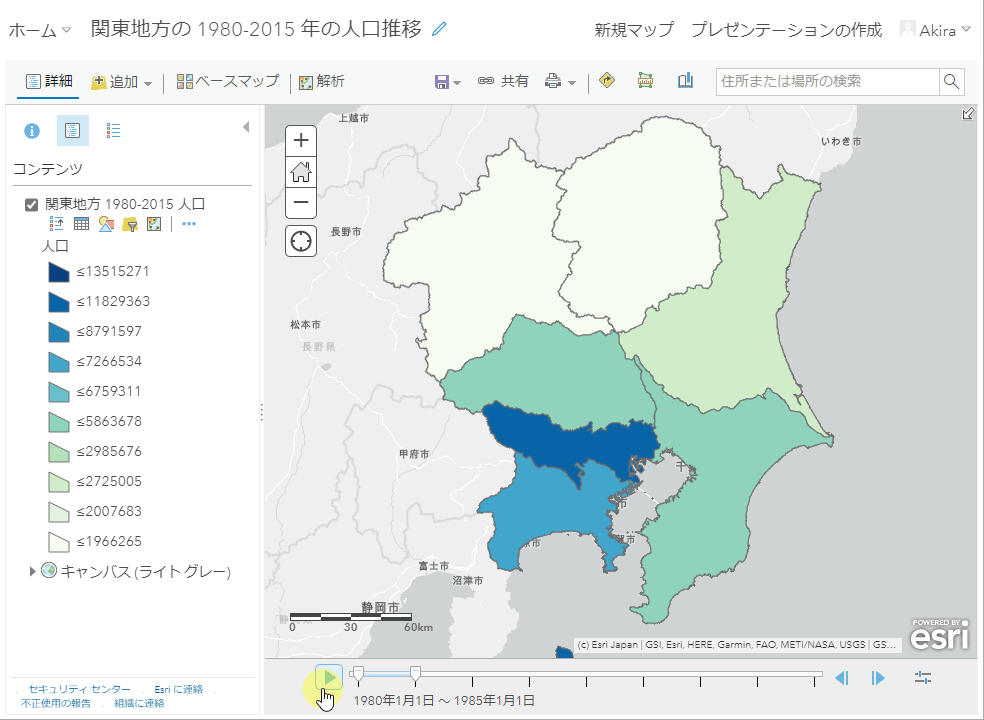Open map in full-screen icon
The image size is (984, 720).
point(968,114)
